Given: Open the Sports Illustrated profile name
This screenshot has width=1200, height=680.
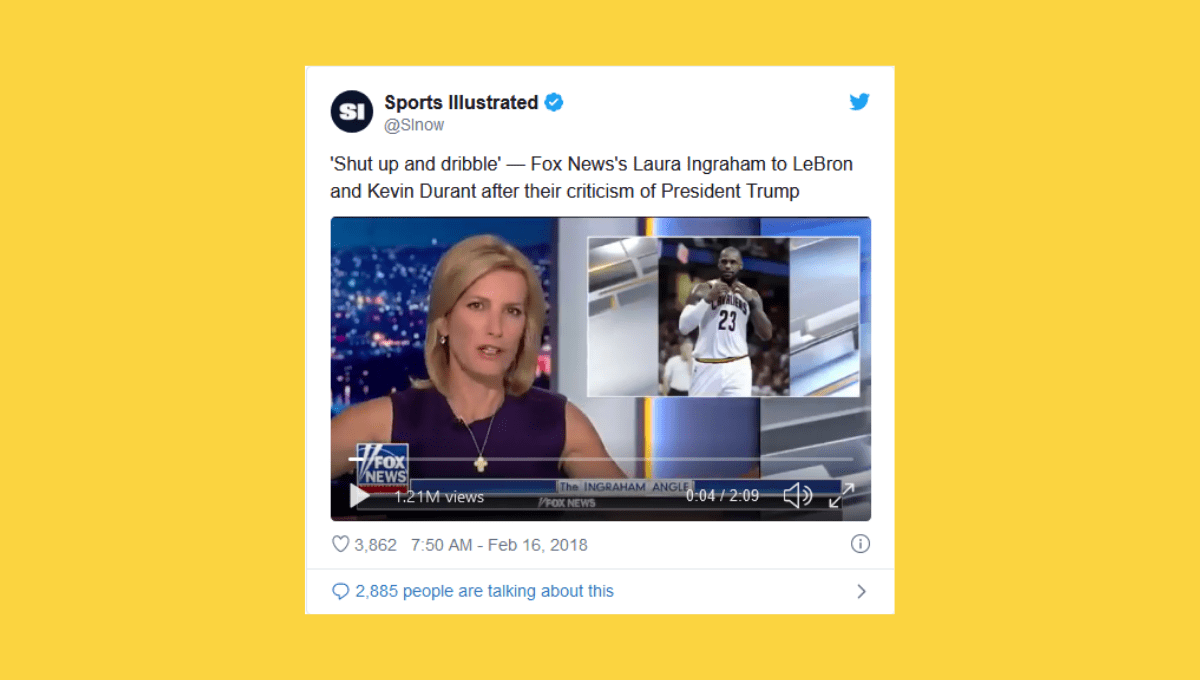Looking at the screenshot, I should 461,102.
